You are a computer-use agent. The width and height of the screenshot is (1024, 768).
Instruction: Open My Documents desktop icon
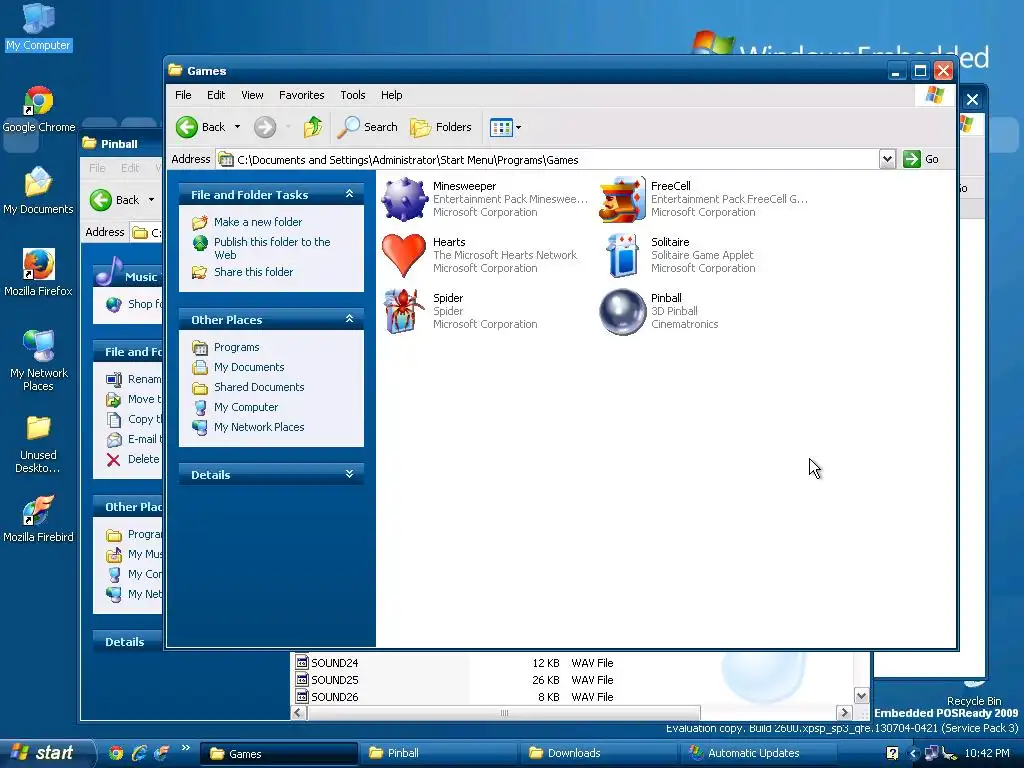click(39, 190)
